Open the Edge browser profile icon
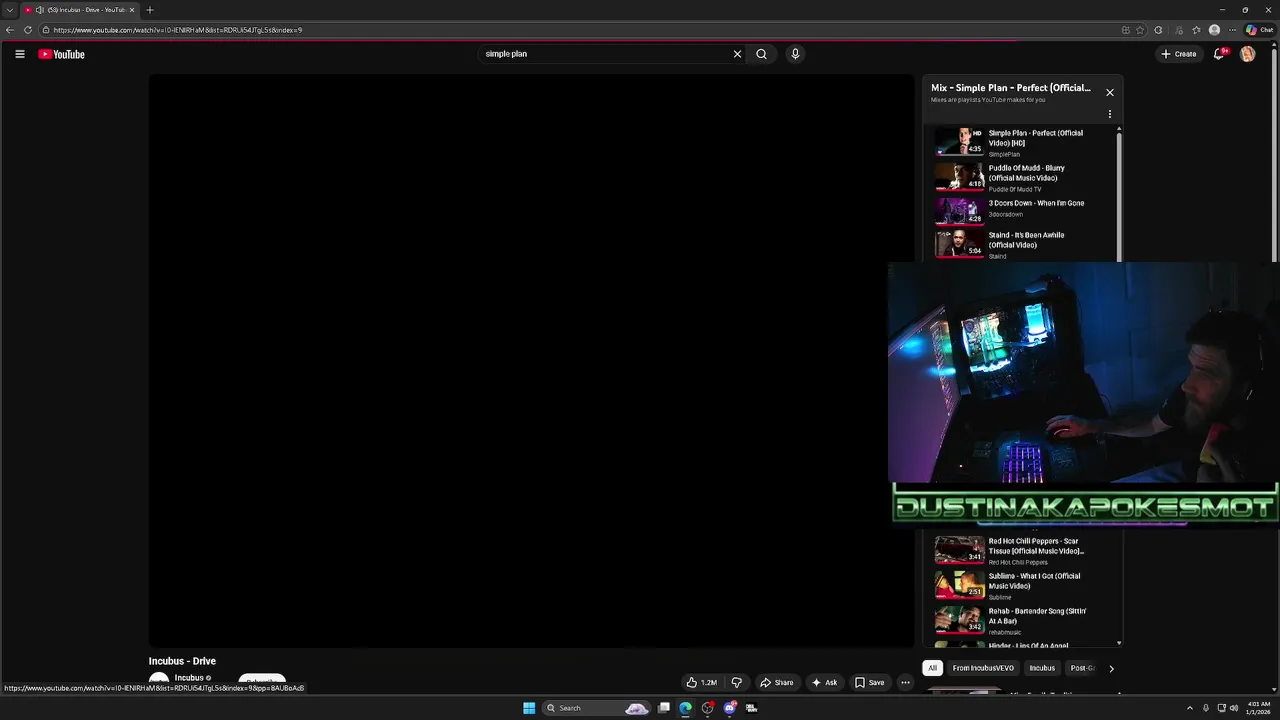The image size is (1280, 720). point(1214,30)
